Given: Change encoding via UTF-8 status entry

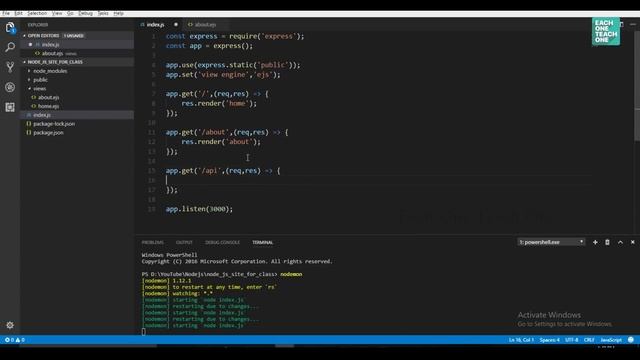Looking at the screenshot, I should pos(571,340).
